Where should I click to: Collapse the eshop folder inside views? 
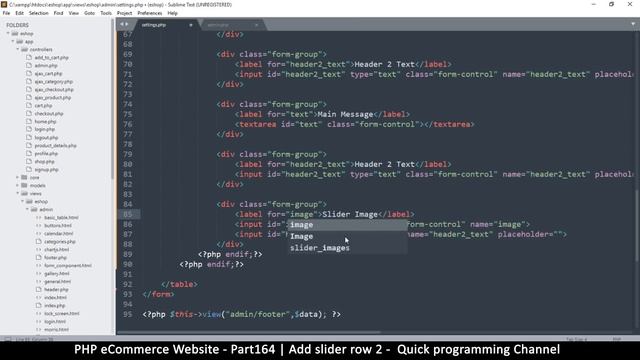(23, 202)
